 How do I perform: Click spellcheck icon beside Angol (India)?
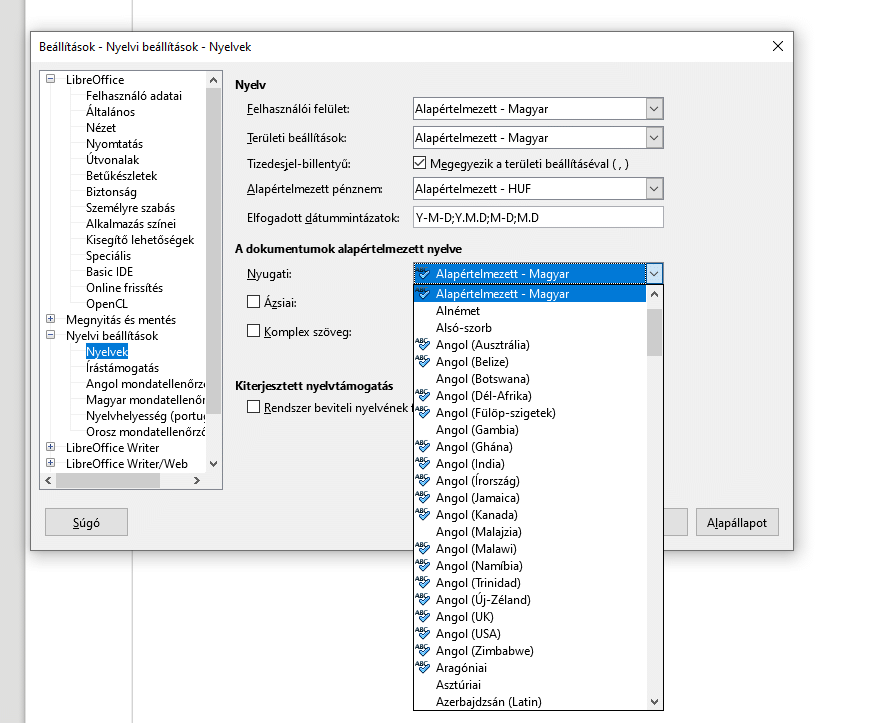[423, 463]
